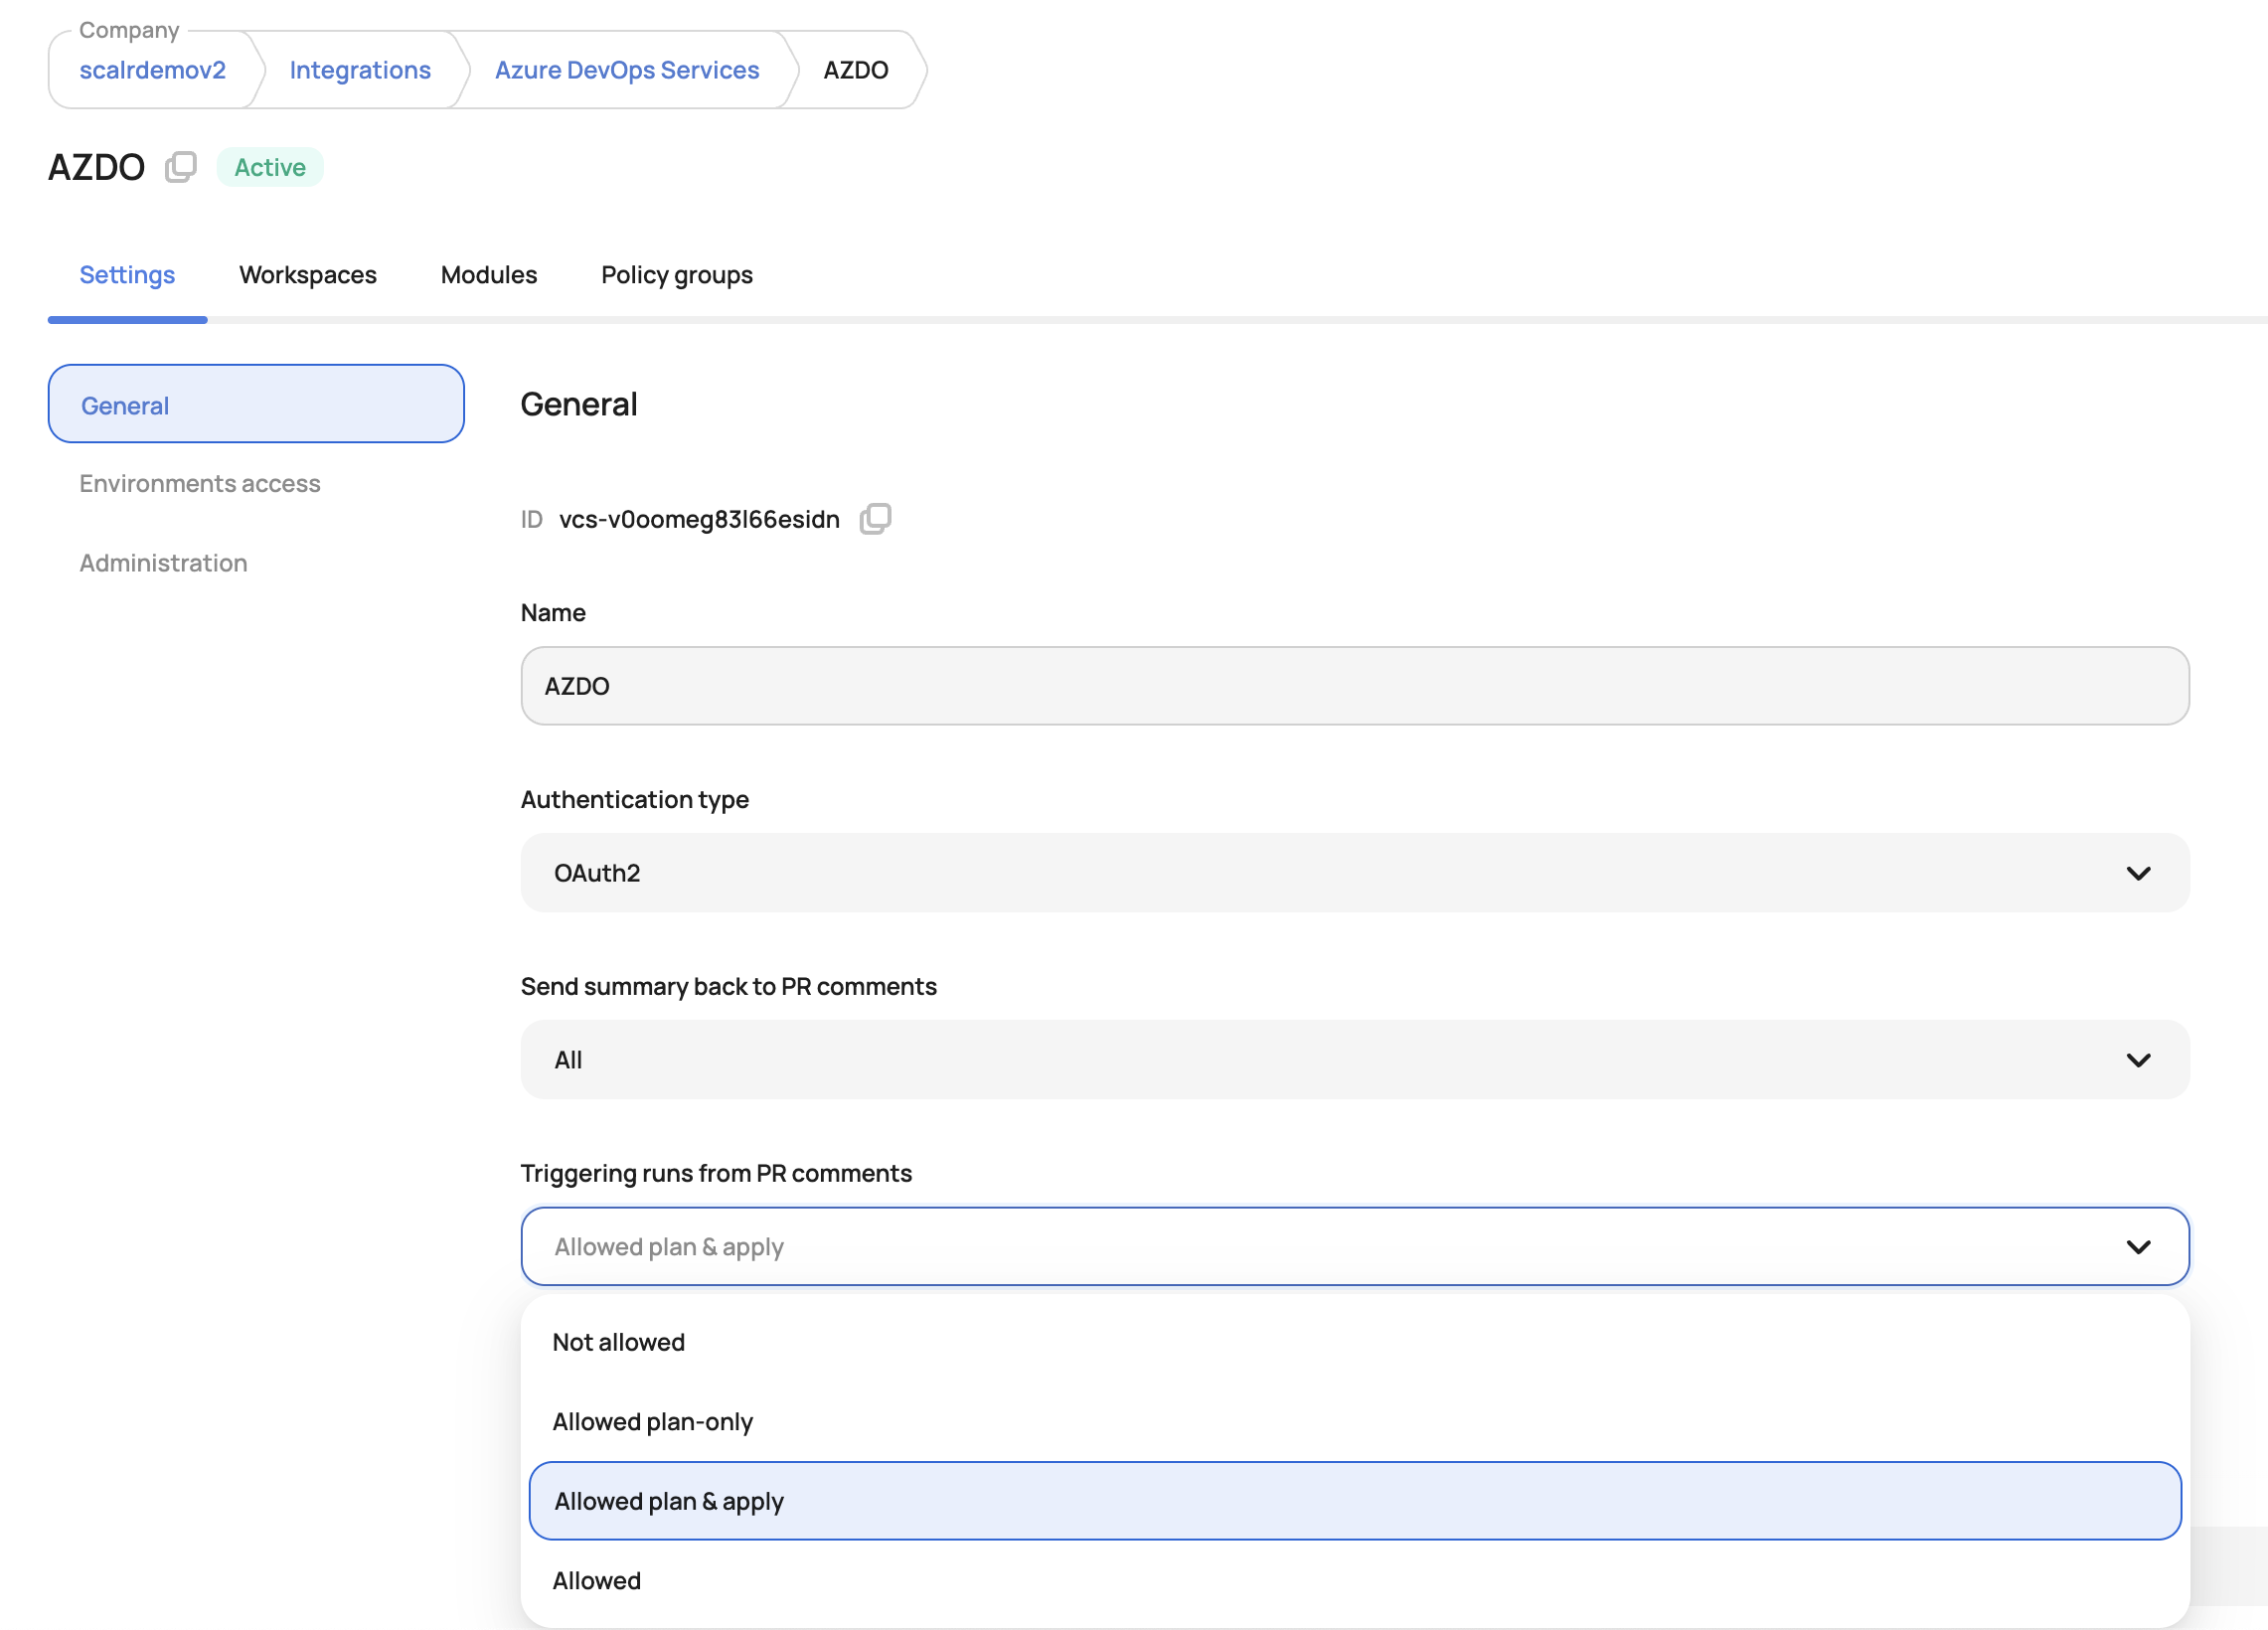Open the Modules tab
This screenshot has height=1630, width=2268.
[x=488, y=275]
